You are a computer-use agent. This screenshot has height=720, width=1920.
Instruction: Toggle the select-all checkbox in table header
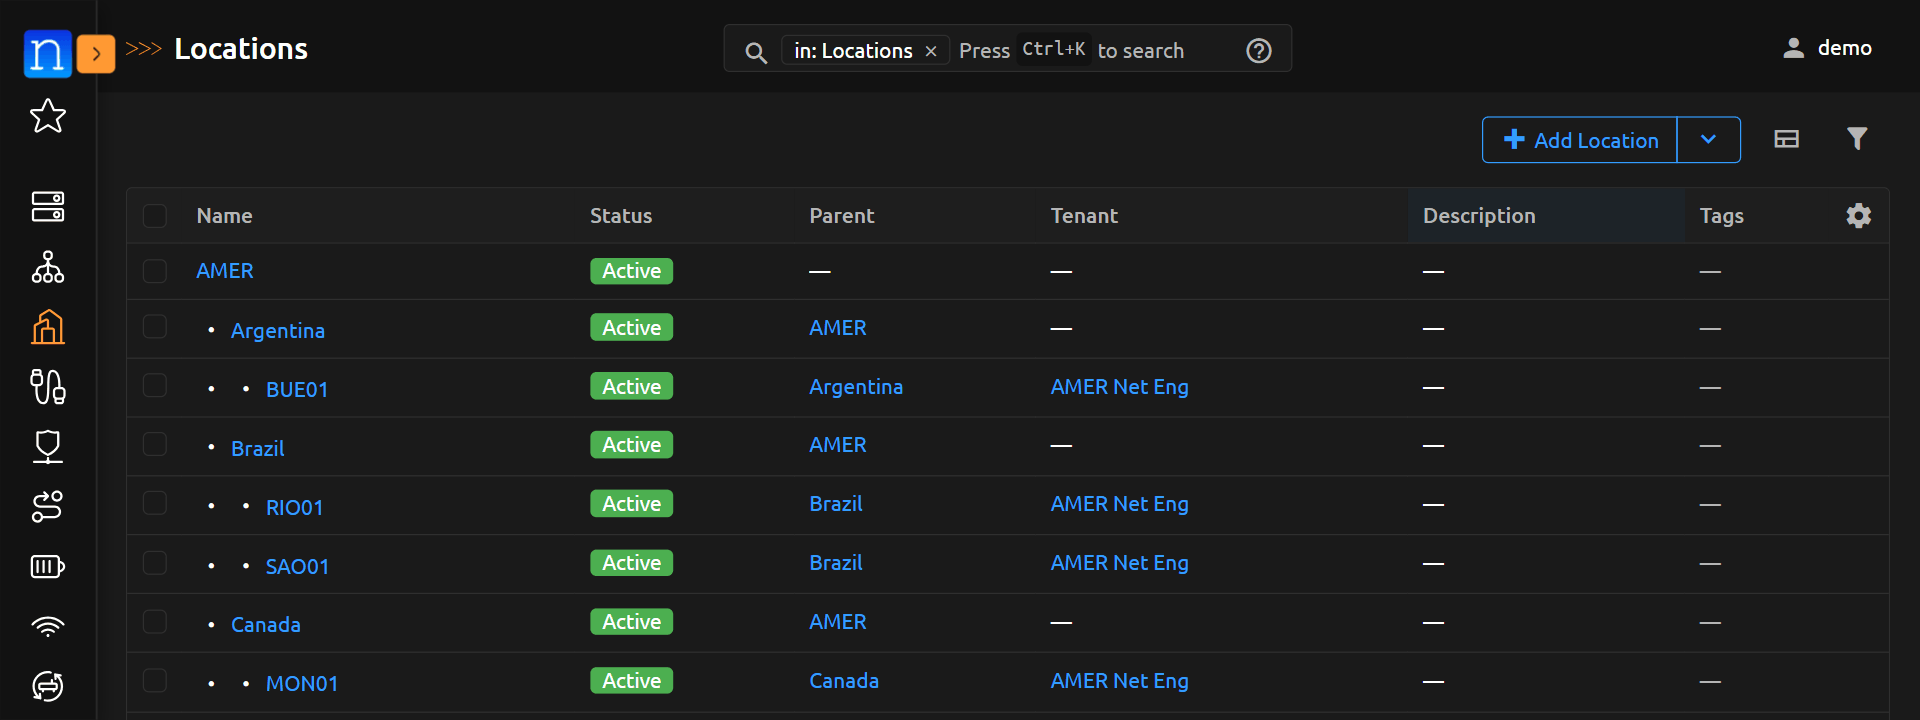coord(155,216)
